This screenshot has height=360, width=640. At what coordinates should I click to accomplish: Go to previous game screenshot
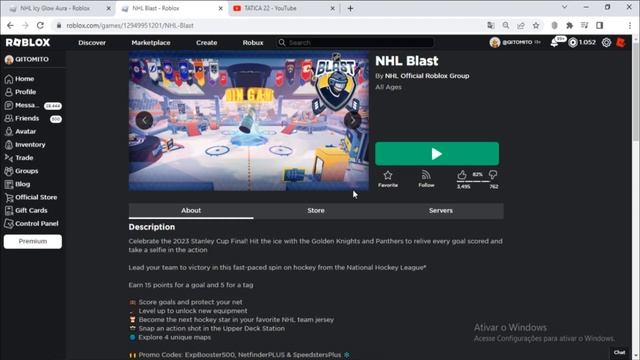[144, 120]
